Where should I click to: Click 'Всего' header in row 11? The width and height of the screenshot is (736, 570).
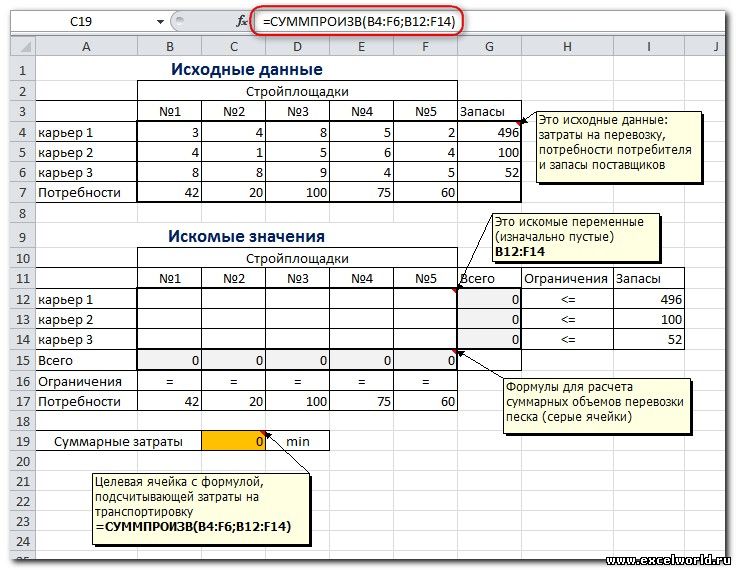click(x=489, y=278)
